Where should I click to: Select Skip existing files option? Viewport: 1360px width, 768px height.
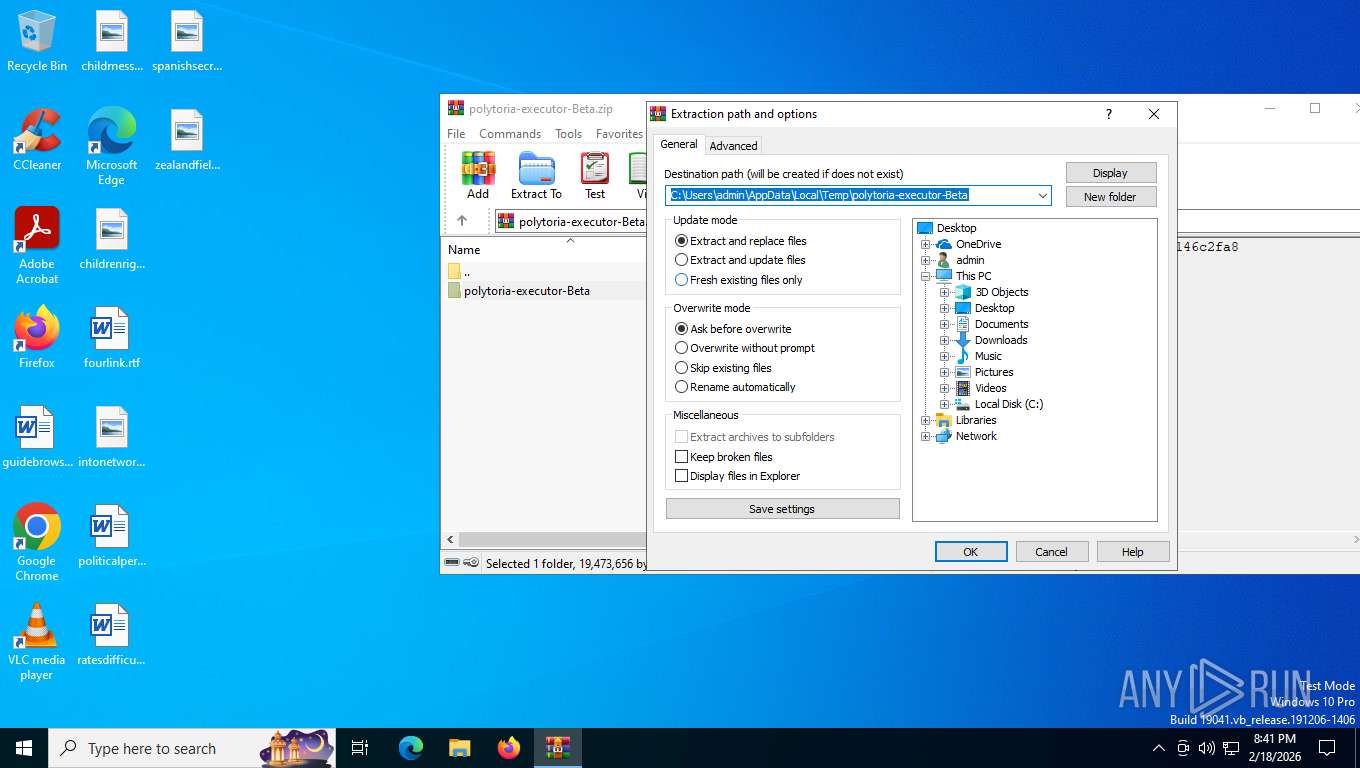(723, 368)
